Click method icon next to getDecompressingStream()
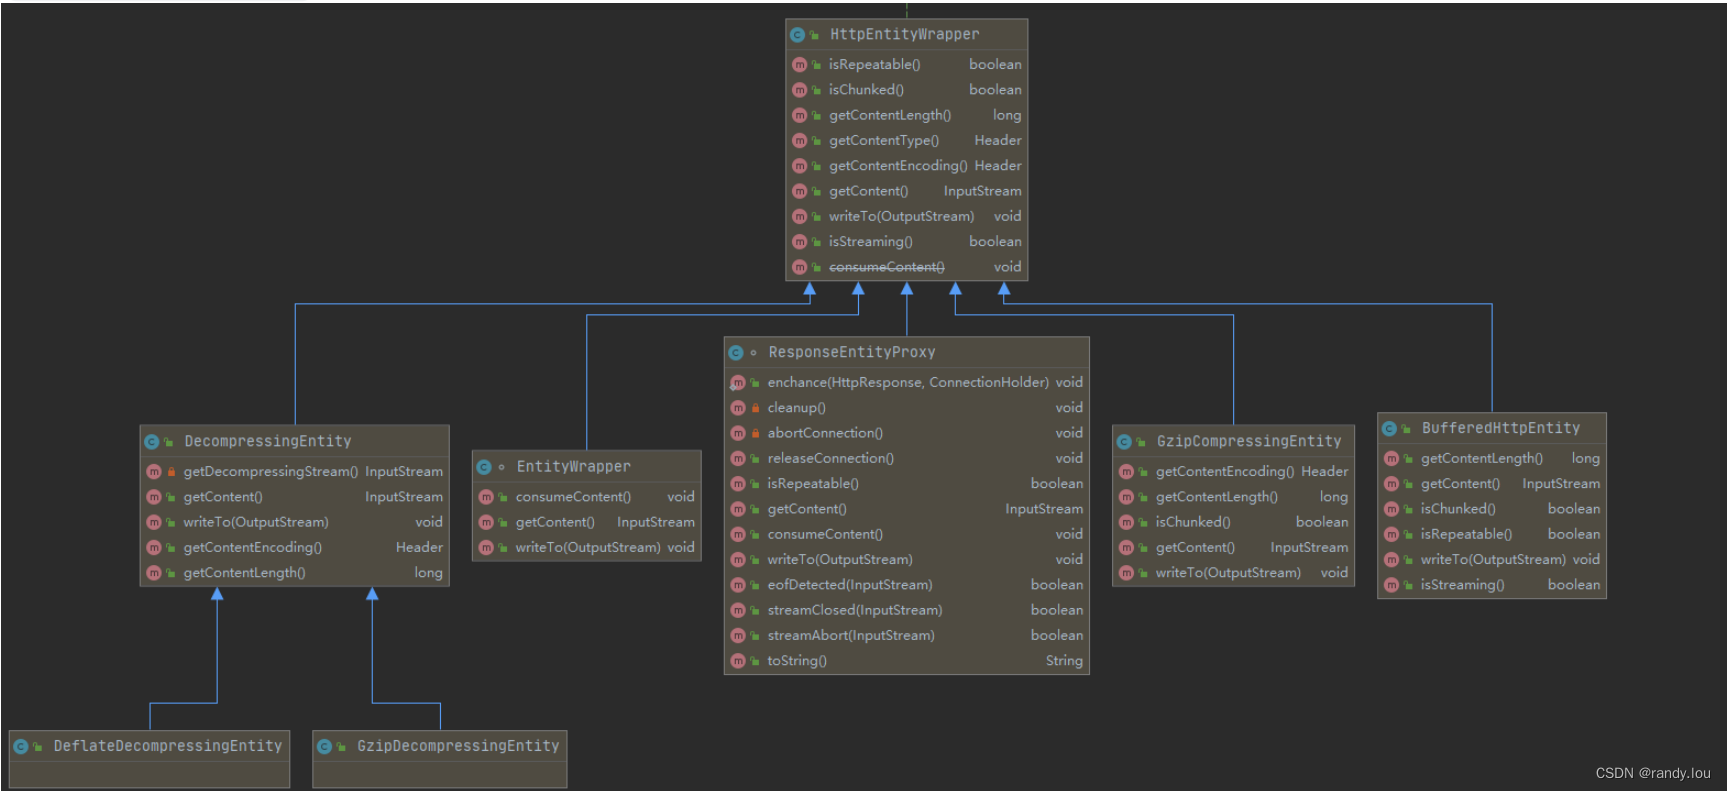The width and height of the screenshot is (1727, 791). [x=154, y=472]
